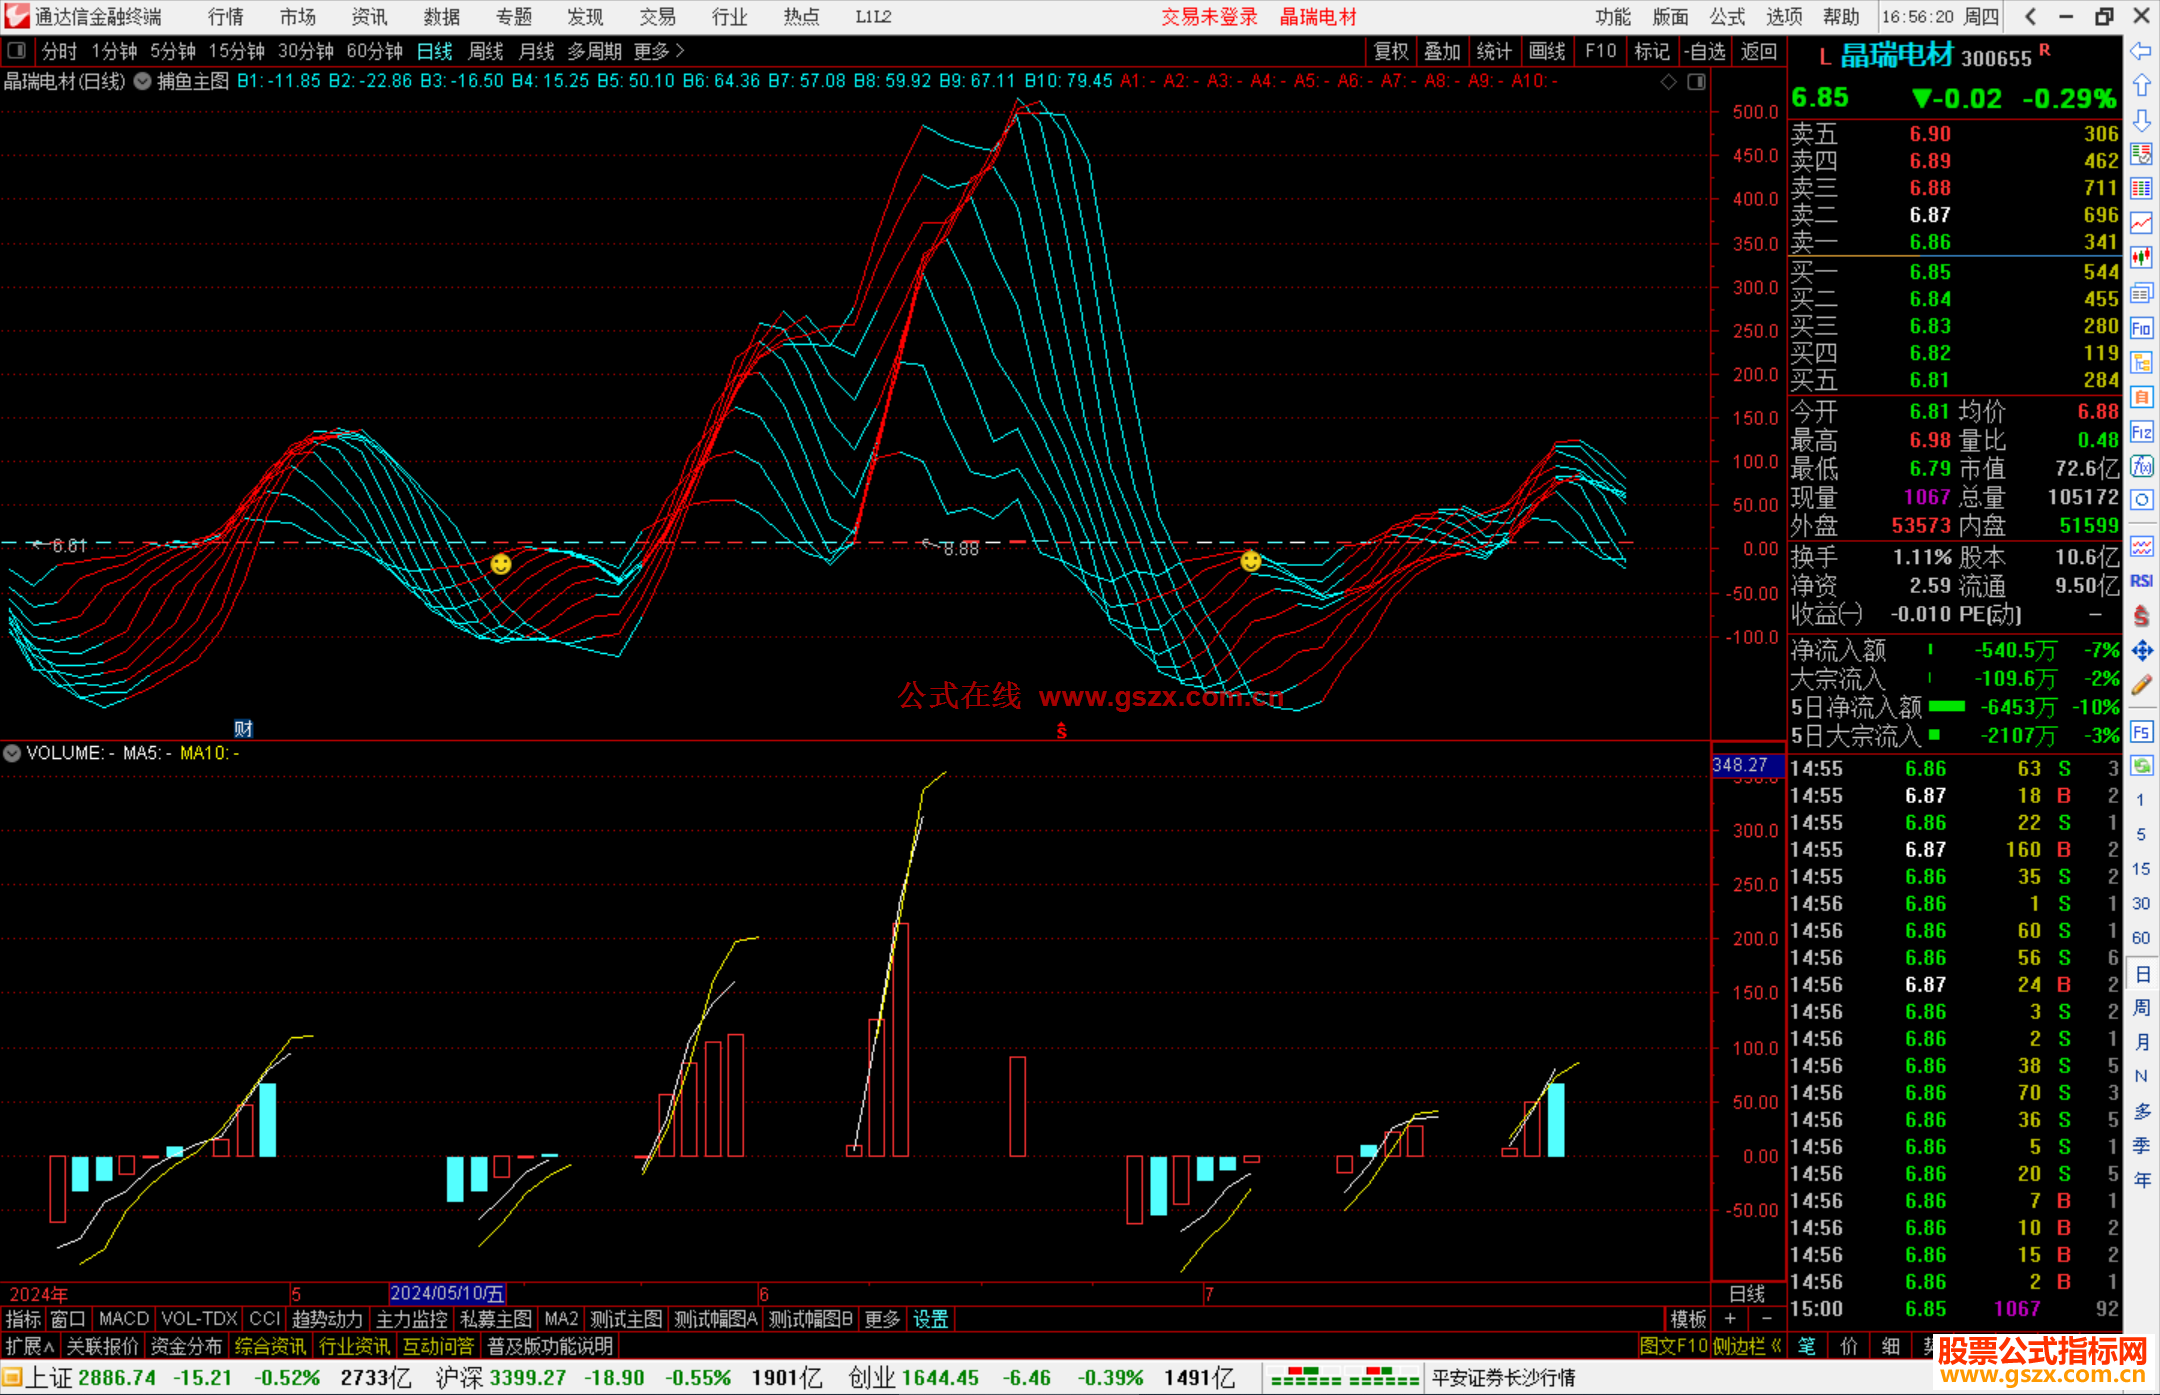
Task: Open the F10 info sidebar icon
Action: (2141, 328)
